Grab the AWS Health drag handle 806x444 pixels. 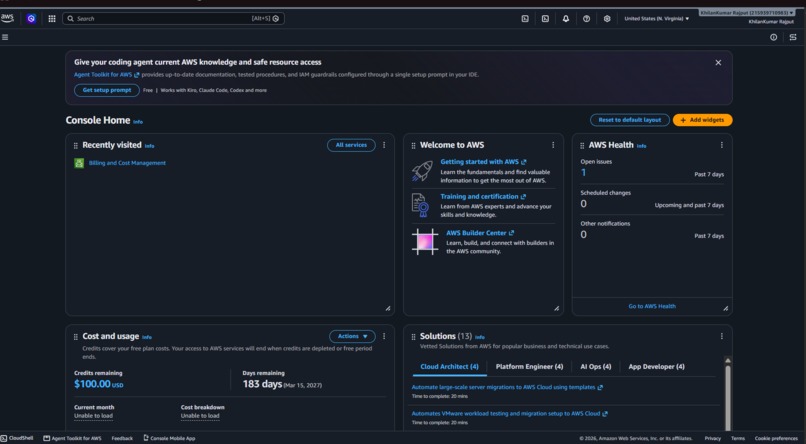pos(582,146)
